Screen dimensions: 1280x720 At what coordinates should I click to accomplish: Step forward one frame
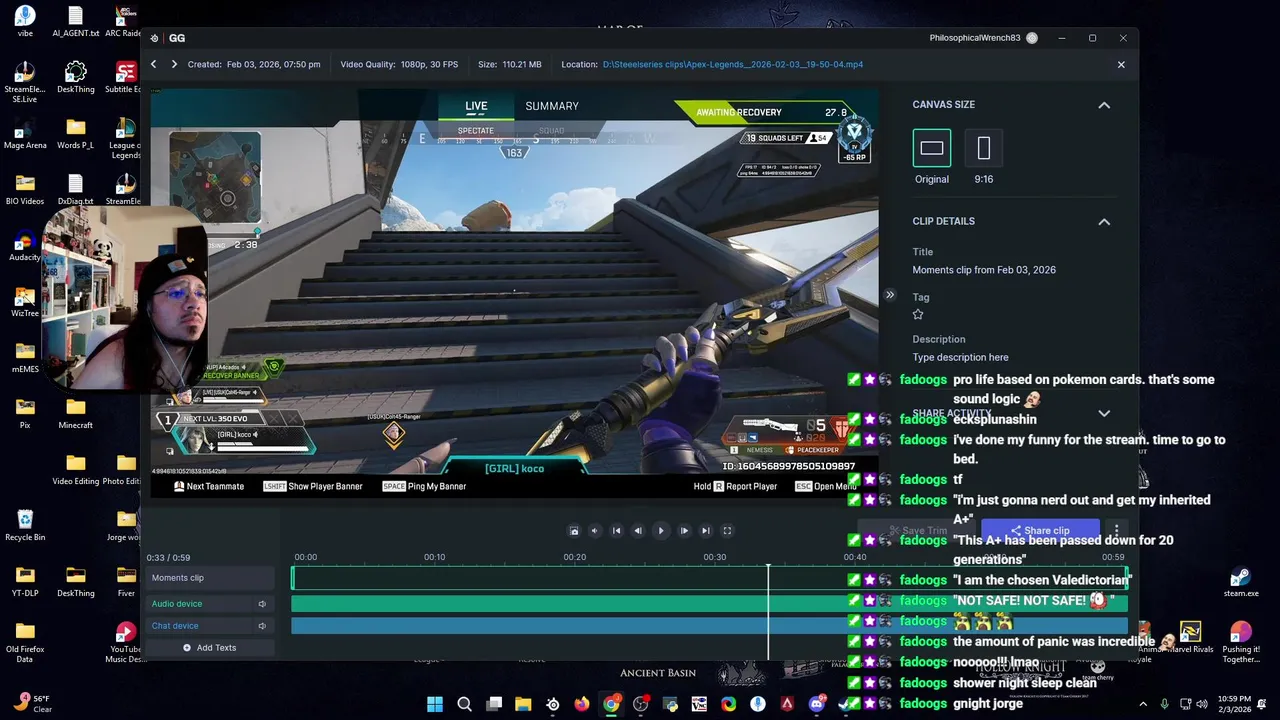pyautogui.click(x=684, y=531)
